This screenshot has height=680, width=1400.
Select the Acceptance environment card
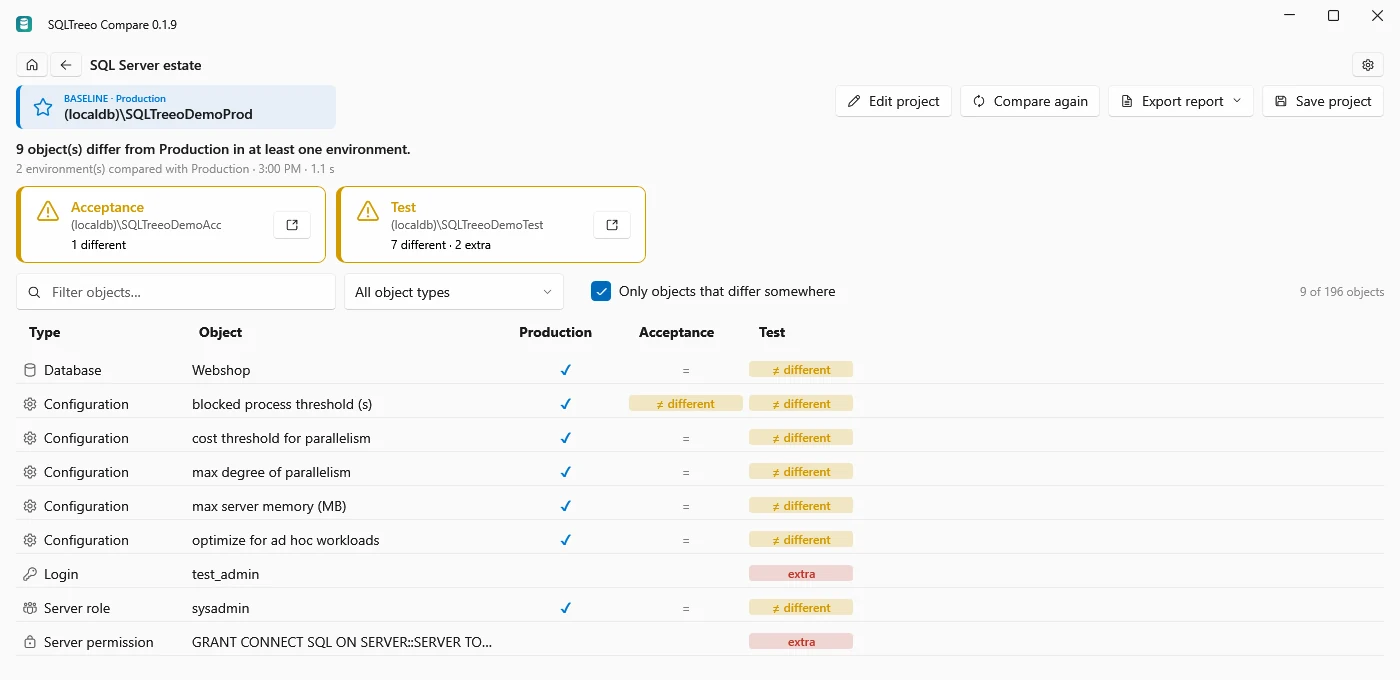point(171,225)
